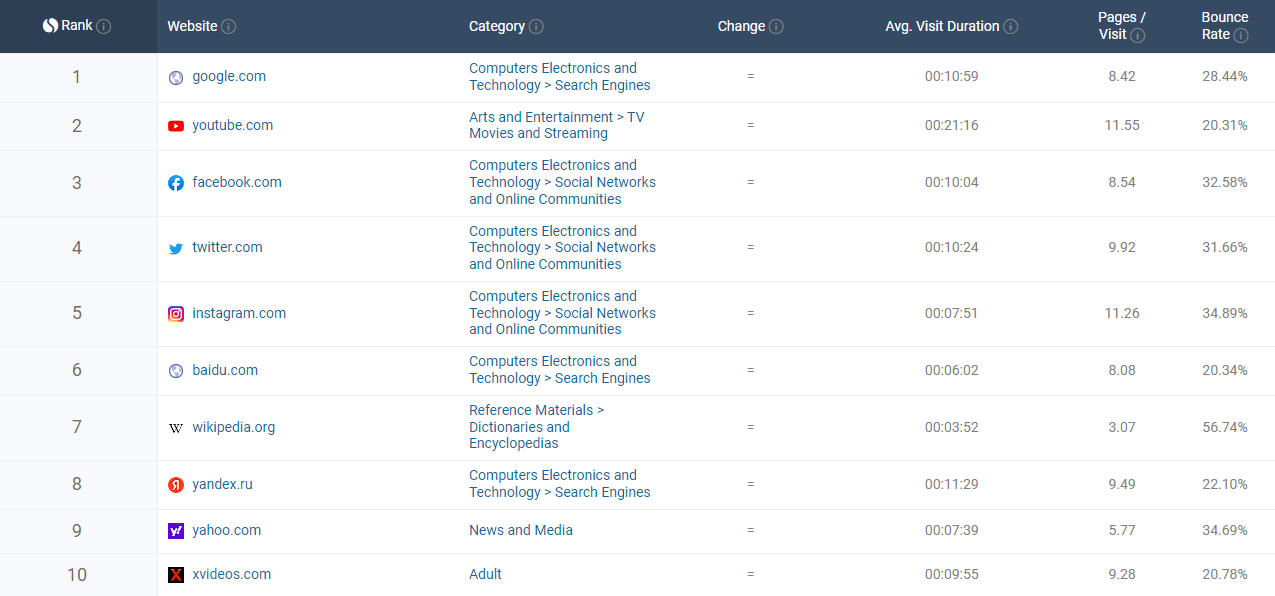
Task: Open the baidu.com website link
Action: click(x=225, y=371)
